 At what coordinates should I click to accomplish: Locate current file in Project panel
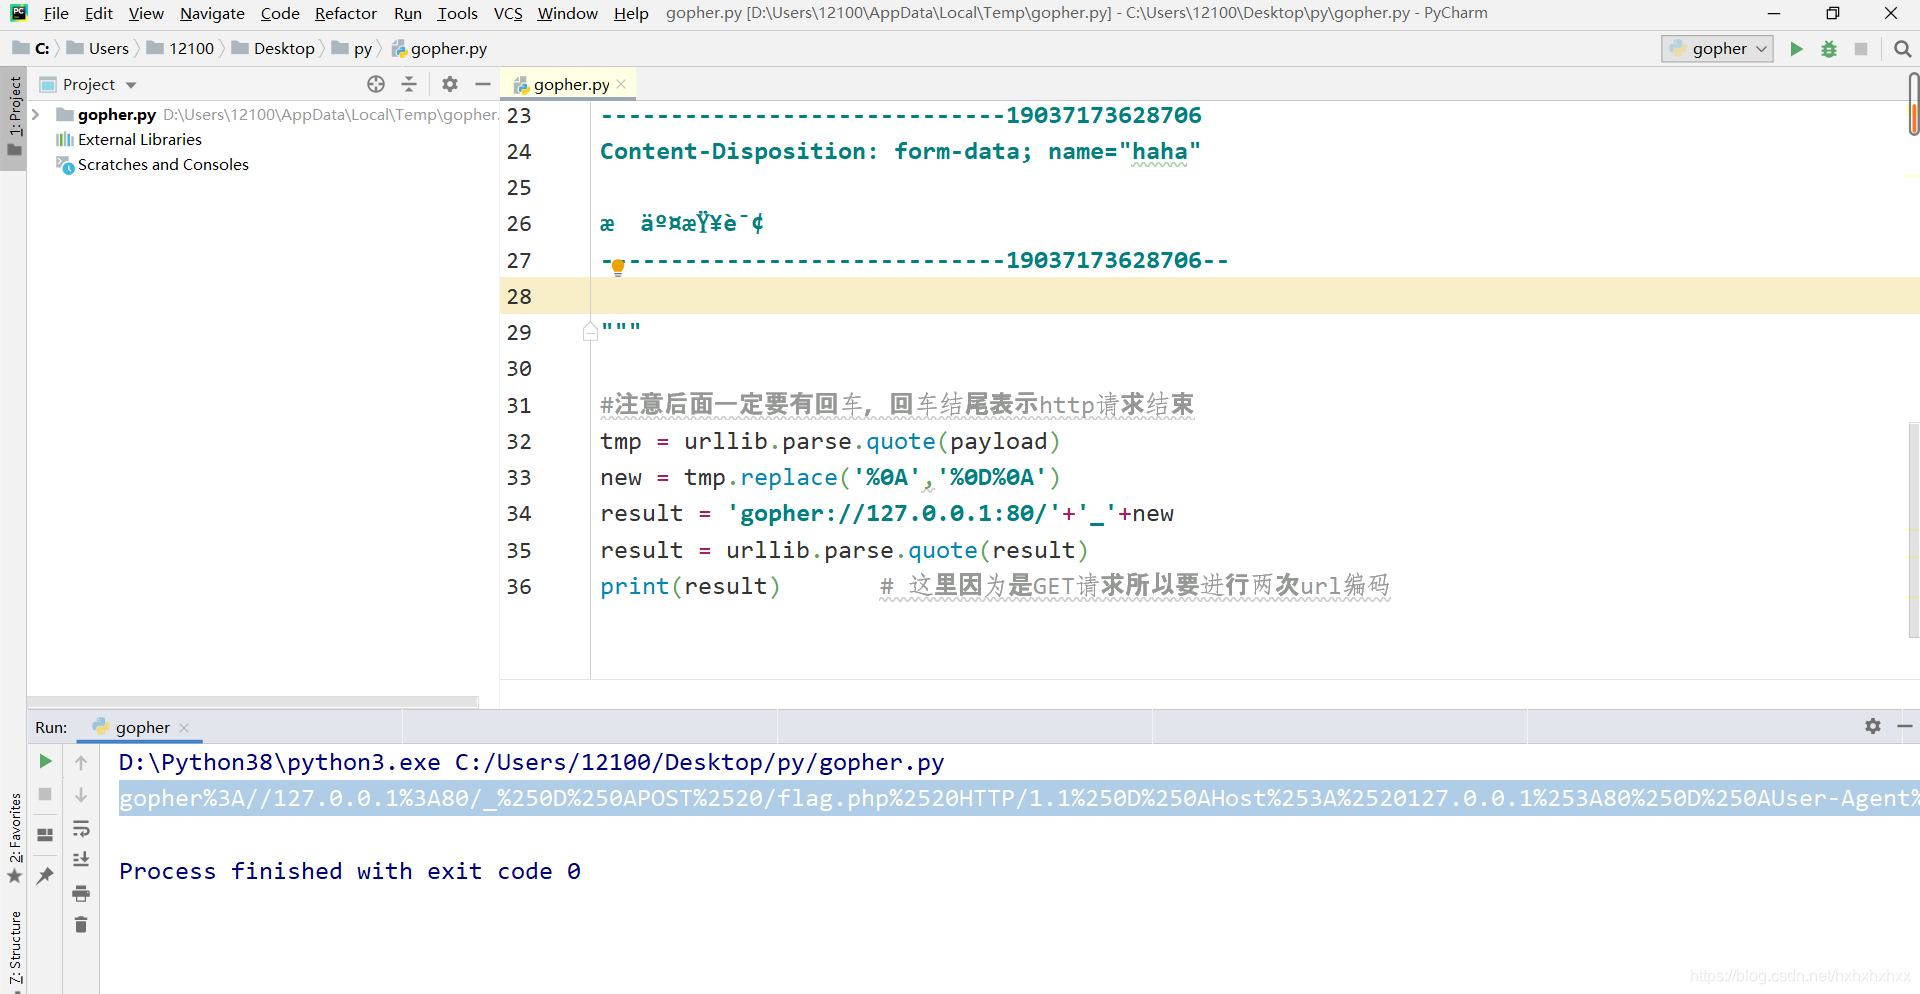tap(376, 85)
